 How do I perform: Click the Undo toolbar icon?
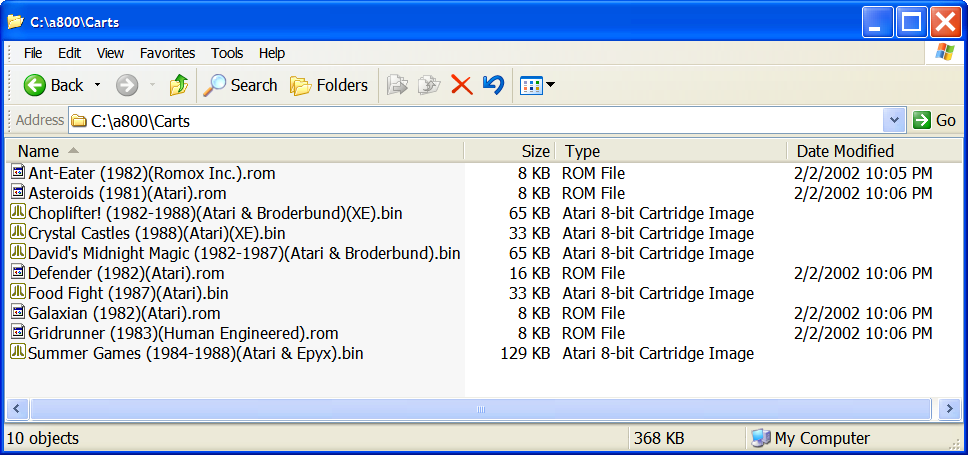point(493,85)
